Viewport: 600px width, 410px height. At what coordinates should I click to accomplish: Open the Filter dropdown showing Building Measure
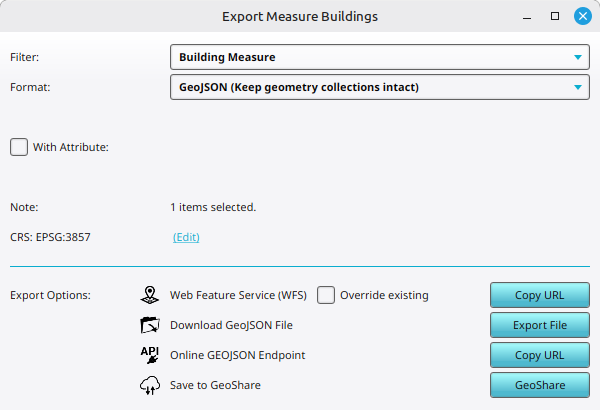pos(379,58)
